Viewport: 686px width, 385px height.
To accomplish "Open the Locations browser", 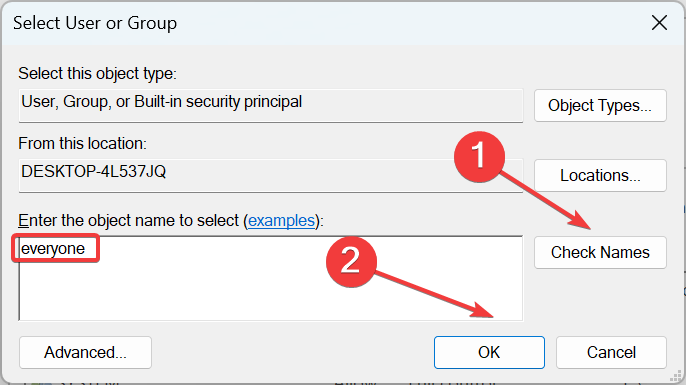I will pos(600,175).
